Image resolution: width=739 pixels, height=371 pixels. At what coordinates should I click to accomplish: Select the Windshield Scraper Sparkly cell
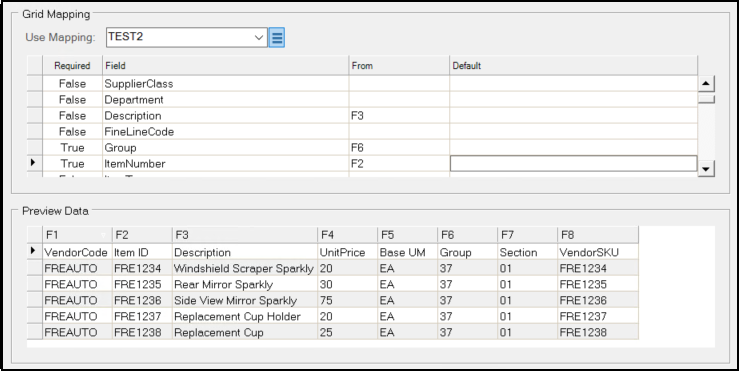coord(245,269)
